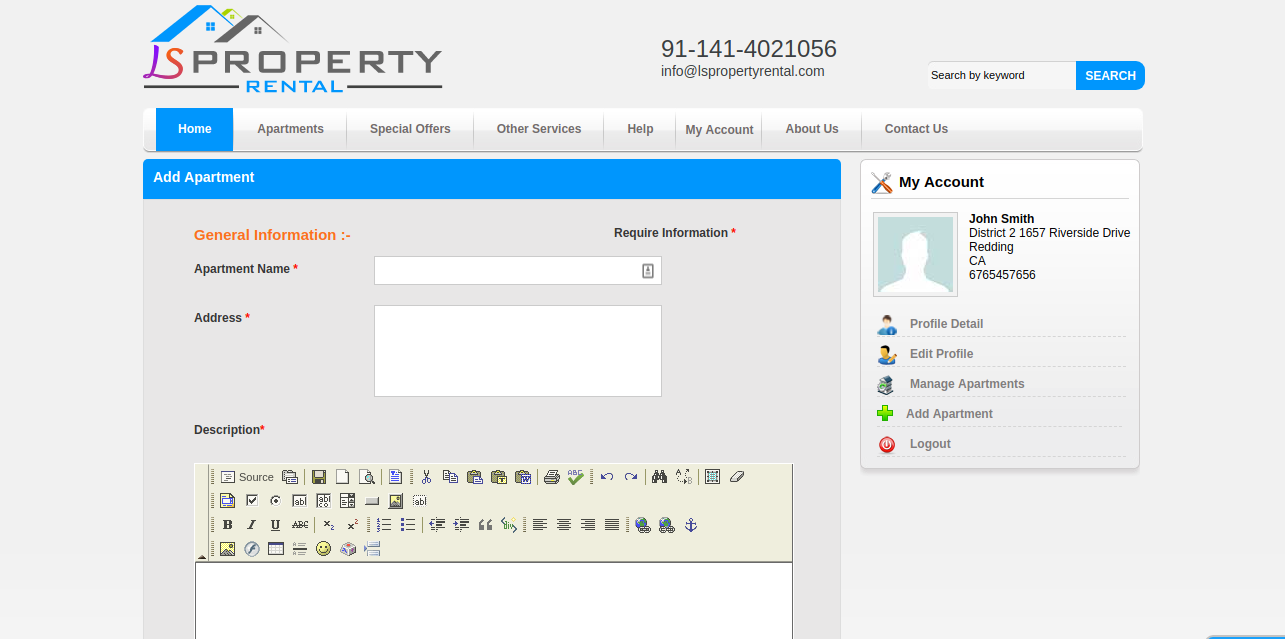
Task: Insert a selection list form element
Action: click(348, 501)
